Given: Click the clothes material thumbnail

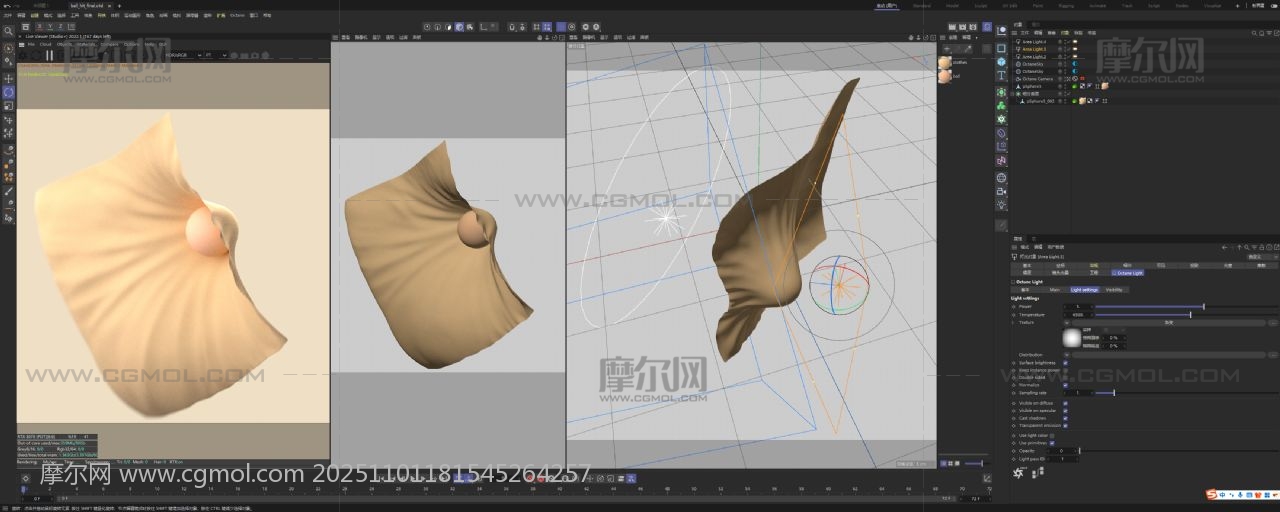Looking at the screenshot, I should 945,62.
